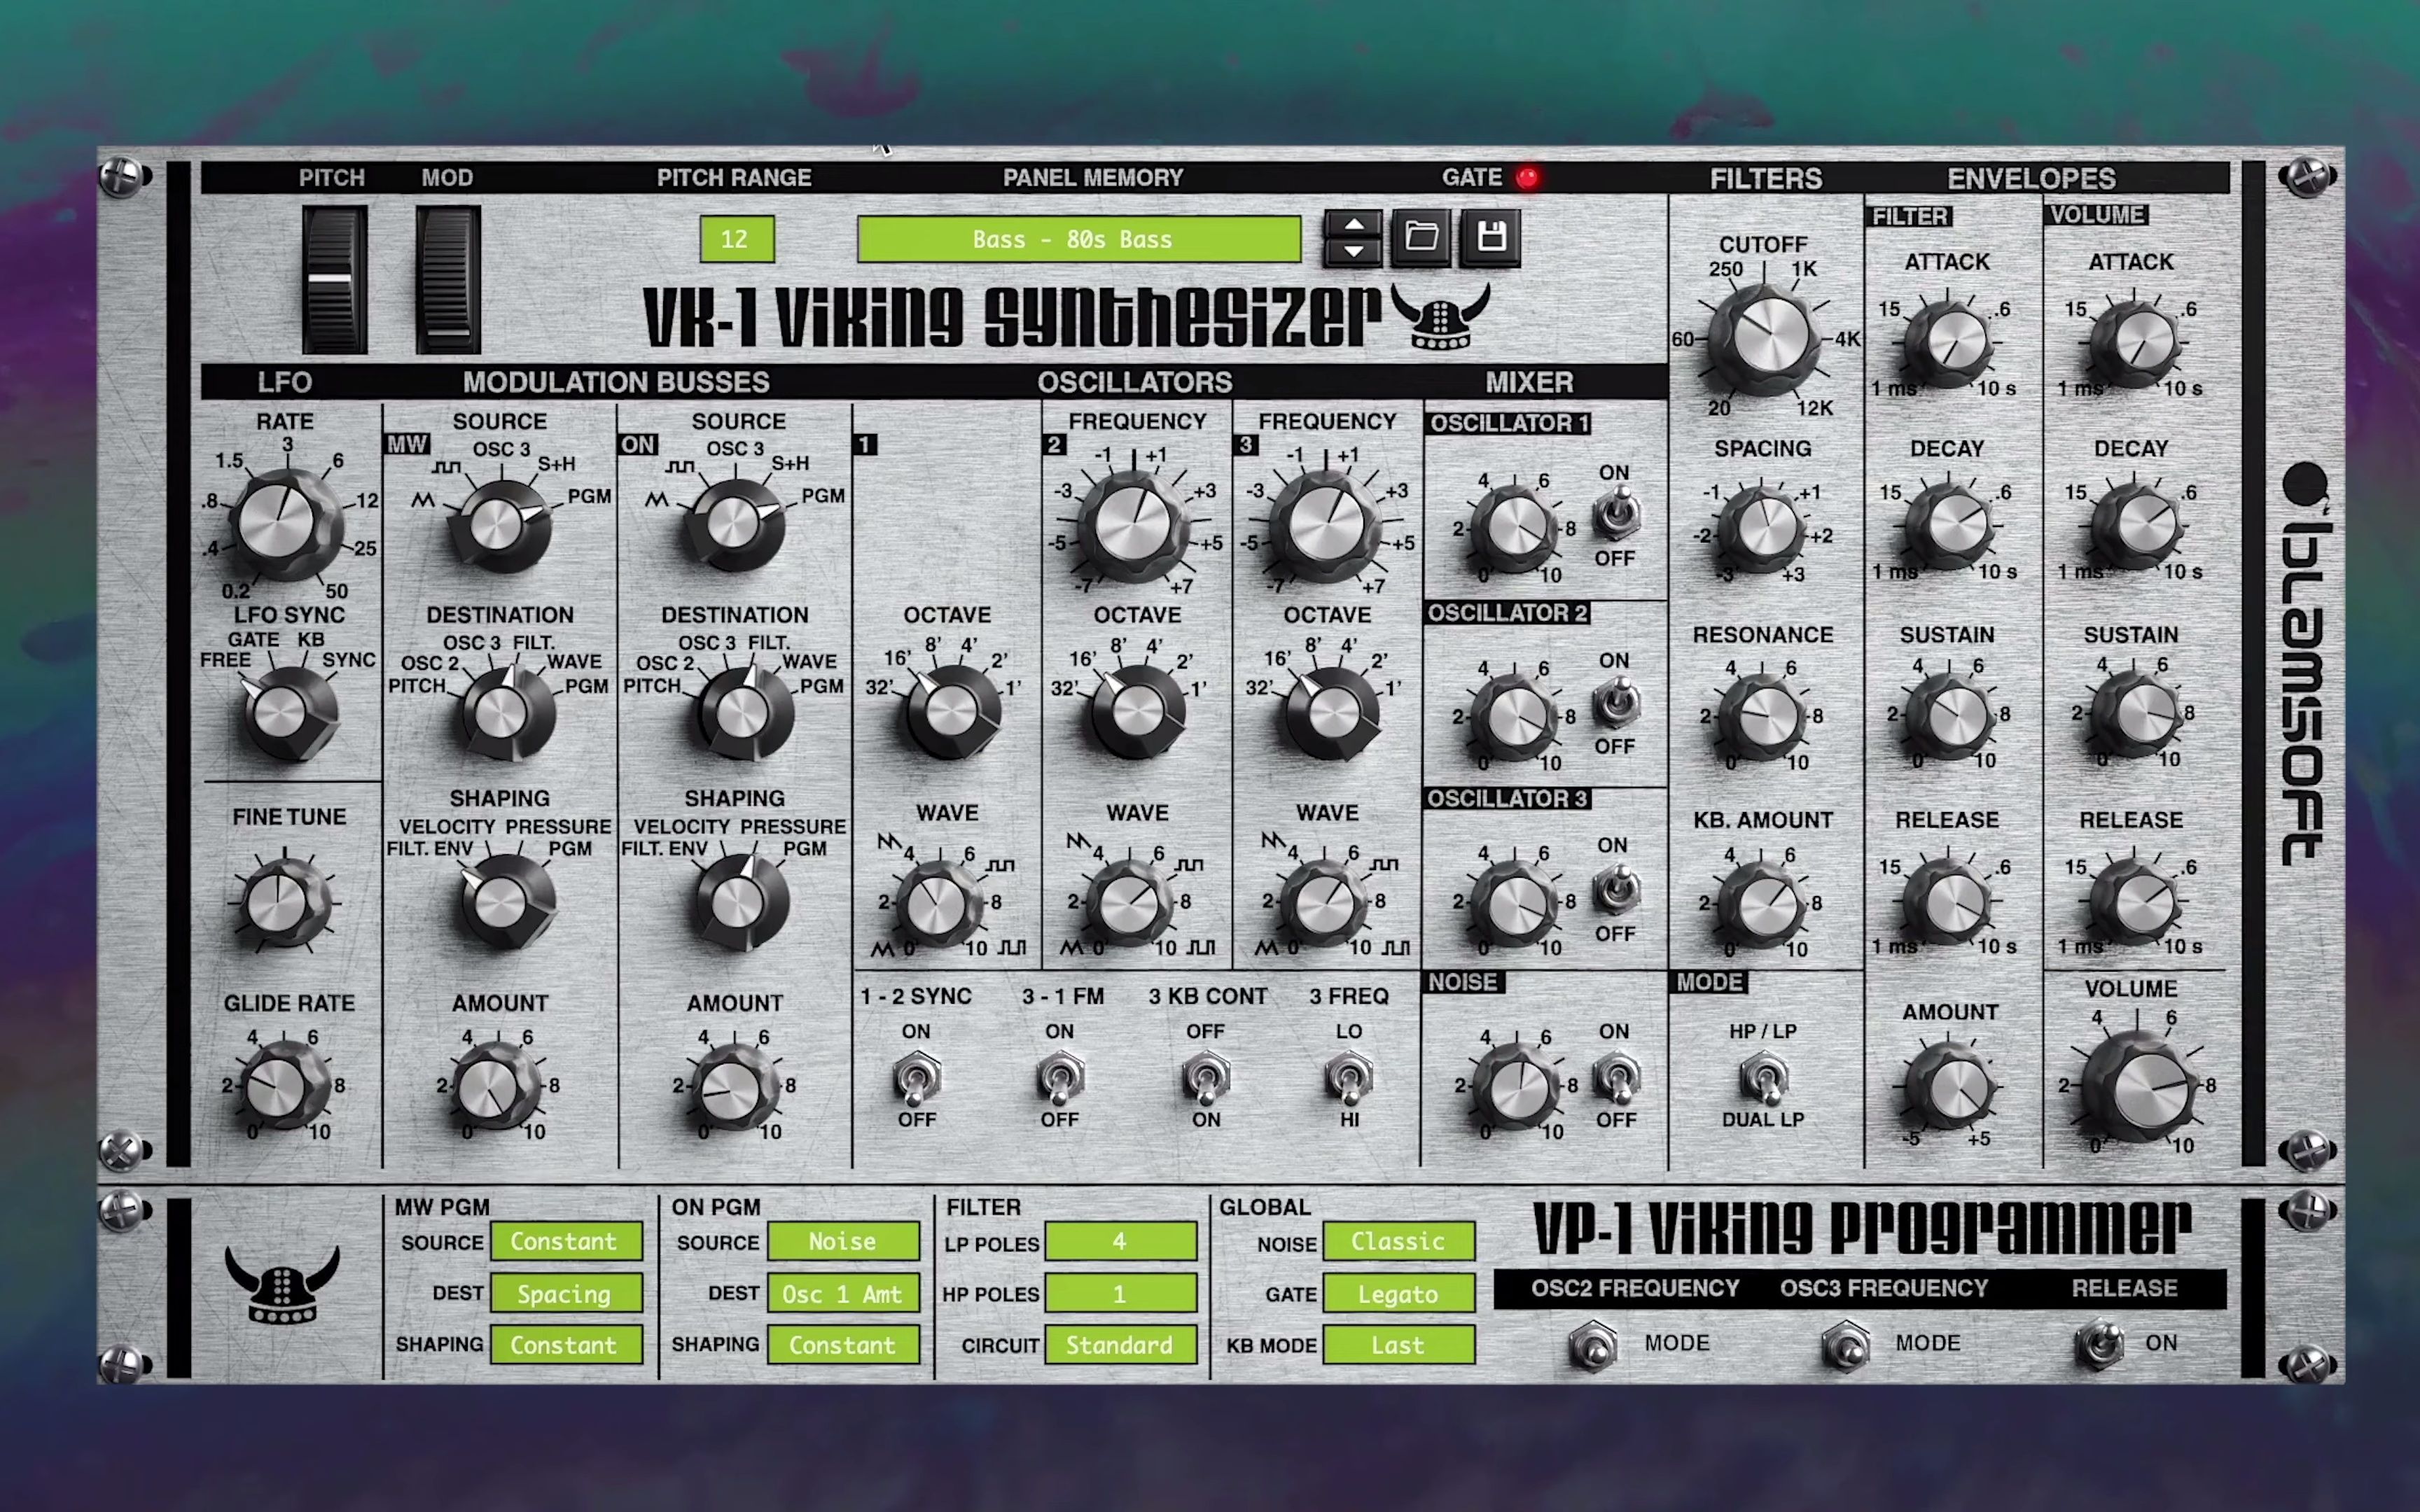Open the HP POLES dropdown showing 1
Screen dimensions: 2420x1512
click(1120, 1293)
